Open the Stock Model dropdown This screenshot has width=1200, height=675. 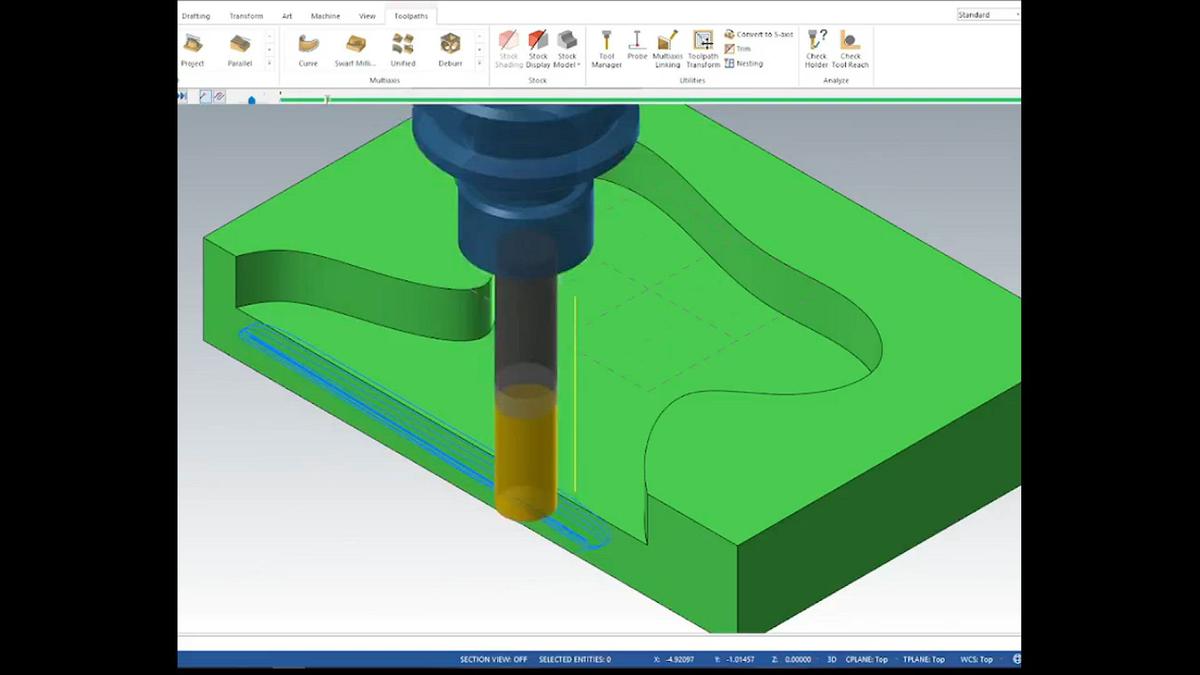coord(567,52)
